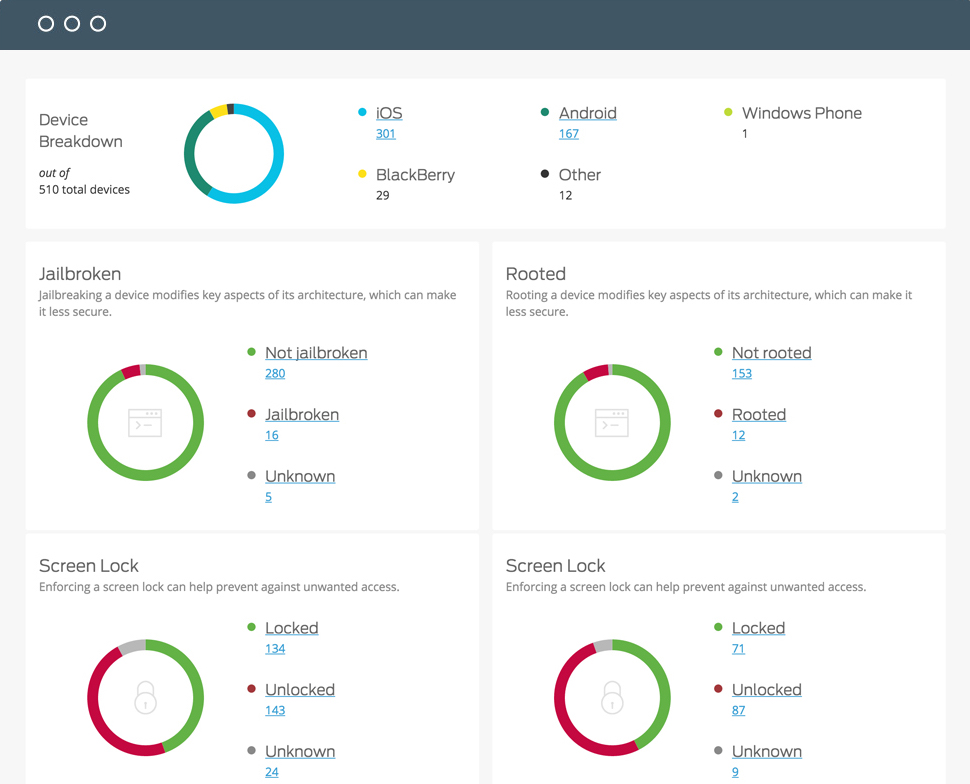Open Locked link above count 71
This screenshot has height=784, width=970.
coord(758,628)
